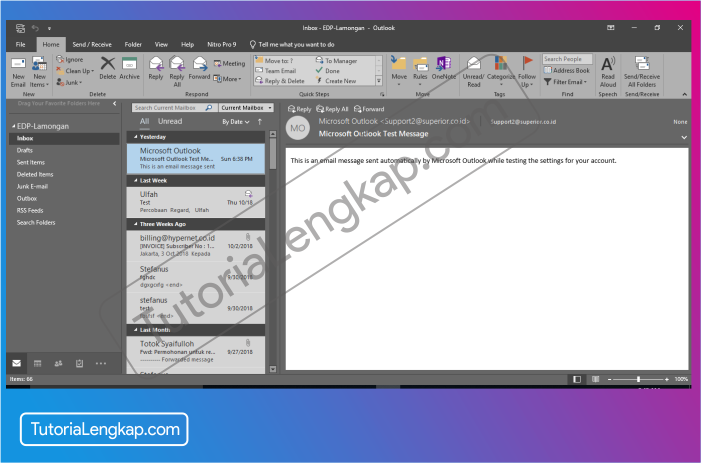Switch to Mail view icon
Viewport: 701px width, 463px height.
click(x=17, y=363)
